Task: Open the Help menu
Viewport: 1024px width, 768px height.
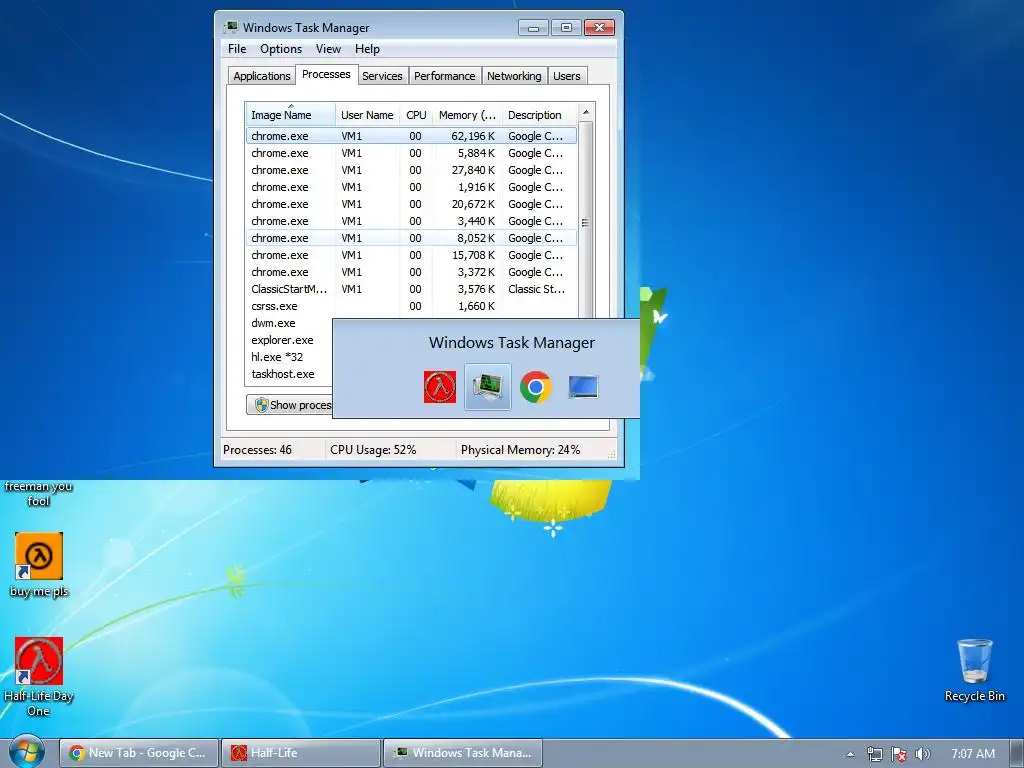Action: [367, 49]
